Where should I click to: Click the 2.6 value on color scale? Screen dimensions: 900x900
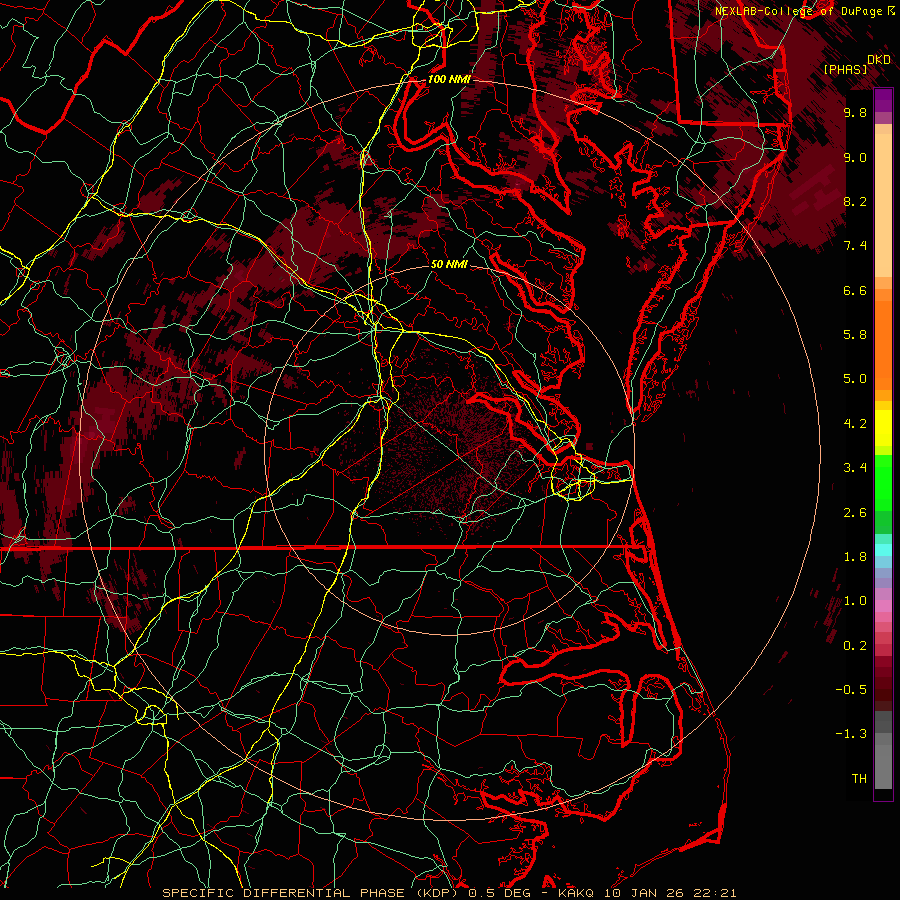tap(855, 513)
